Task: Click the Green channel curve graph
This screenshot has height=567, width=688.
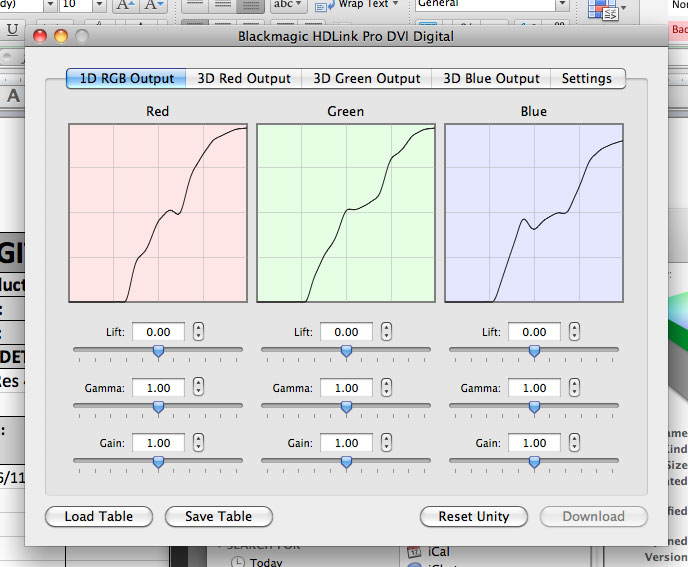Action: click(x=346, y=213)
